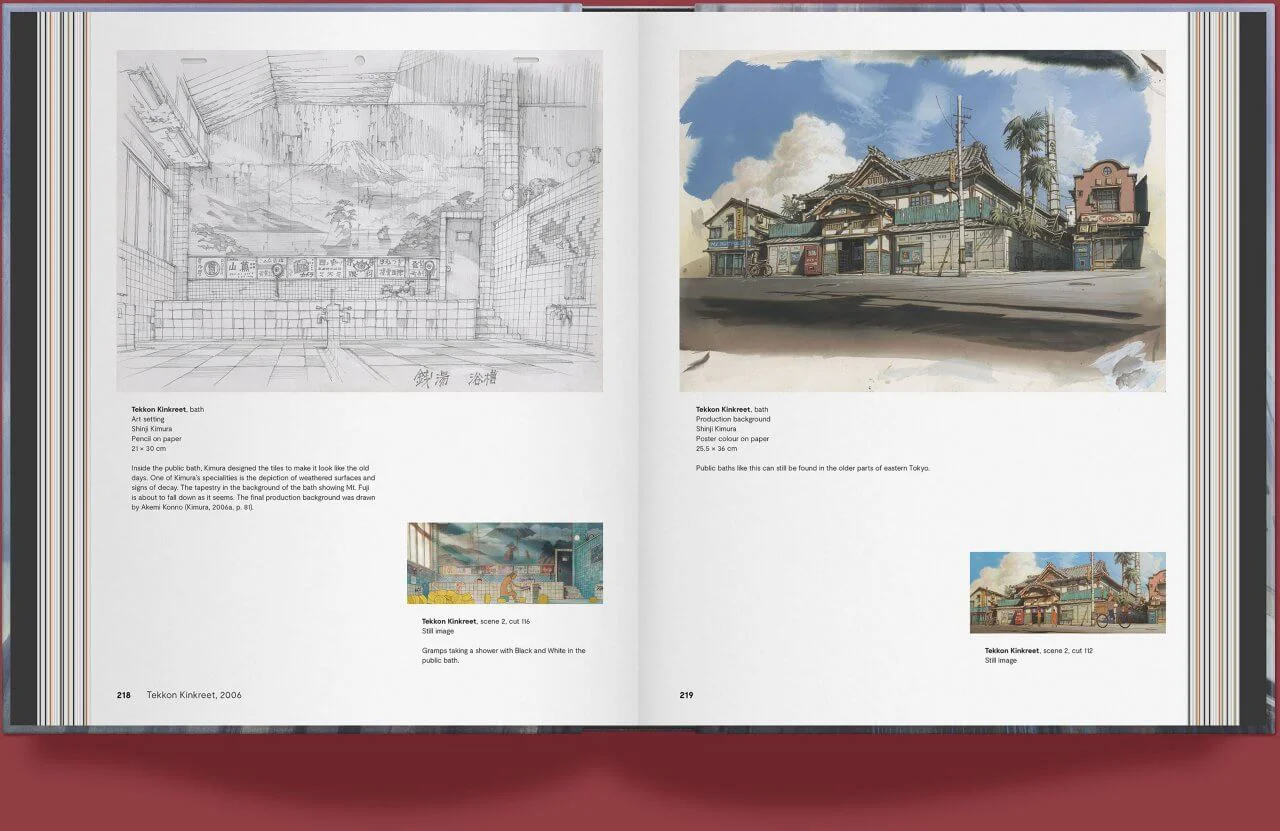Click 'Pencil on paper' medium line
The height and width of the screenshot is (831, 1280).
pyautogui.click(x=155, y=439)
